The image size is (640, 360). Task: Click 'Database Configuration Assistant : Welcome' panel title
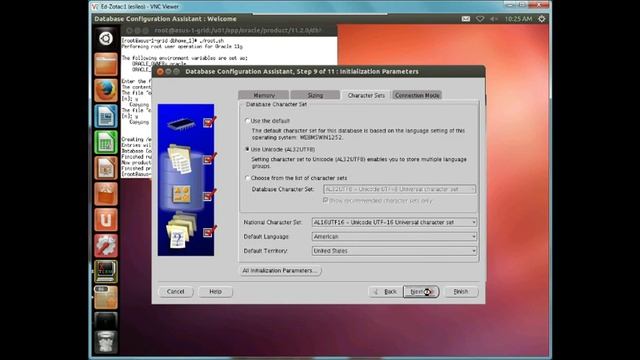165,19
